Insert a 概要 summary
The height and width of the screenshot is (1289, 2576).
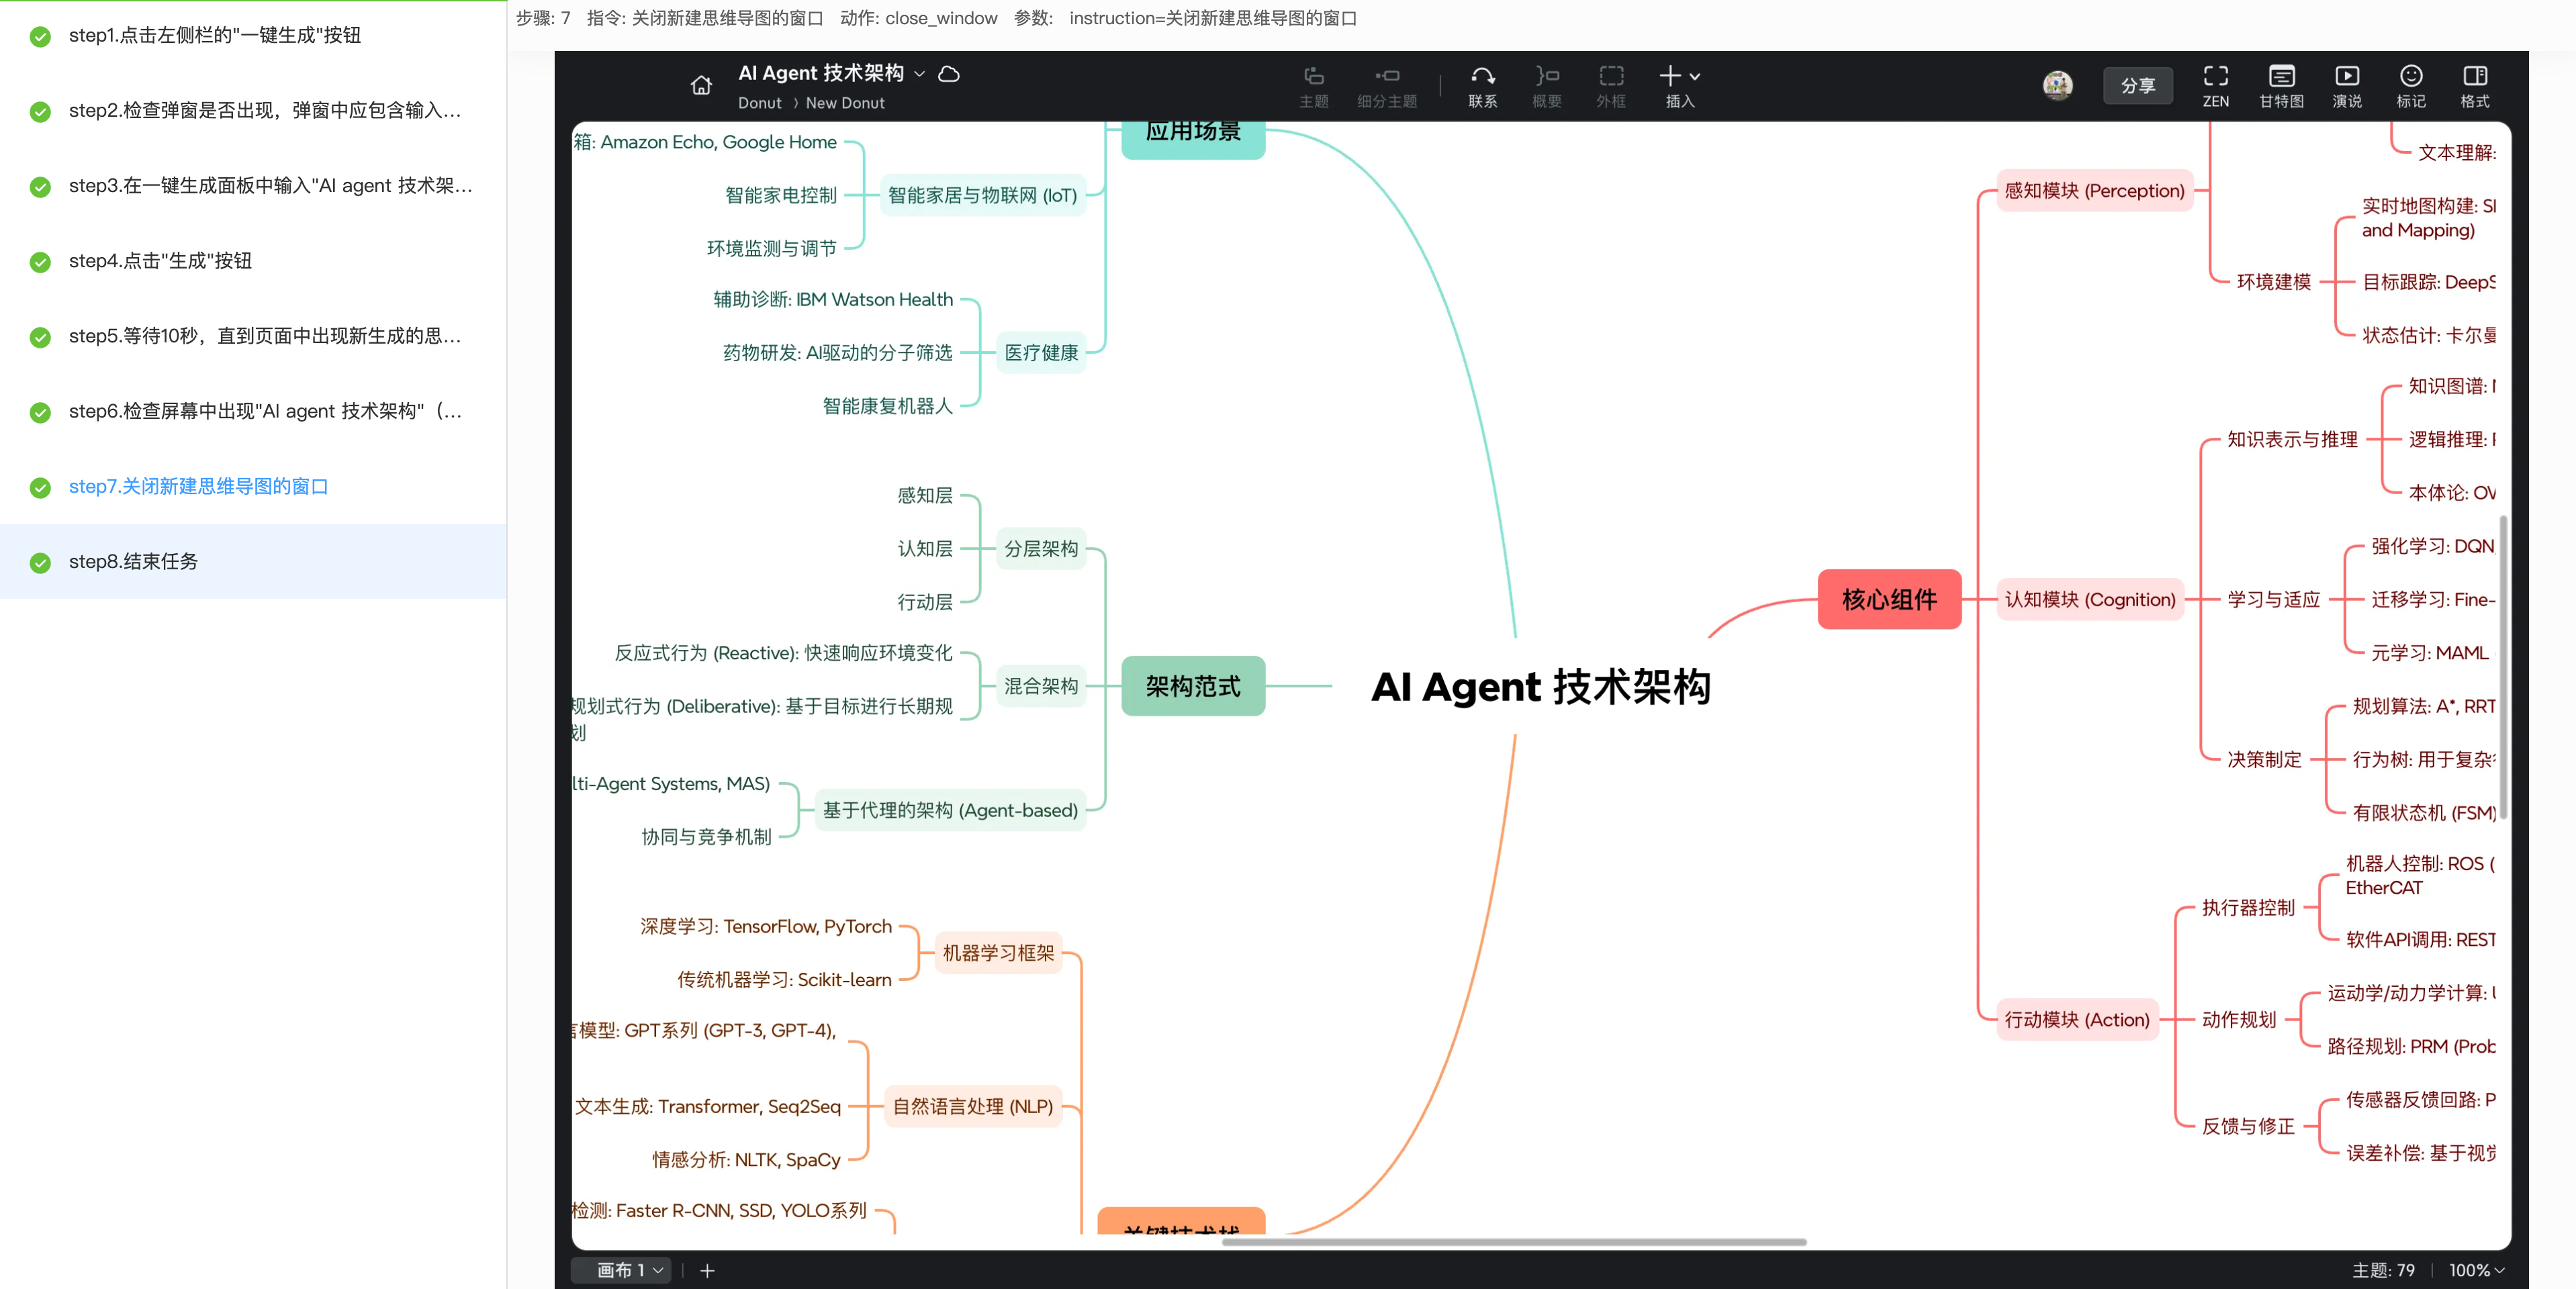[1546, 86]
